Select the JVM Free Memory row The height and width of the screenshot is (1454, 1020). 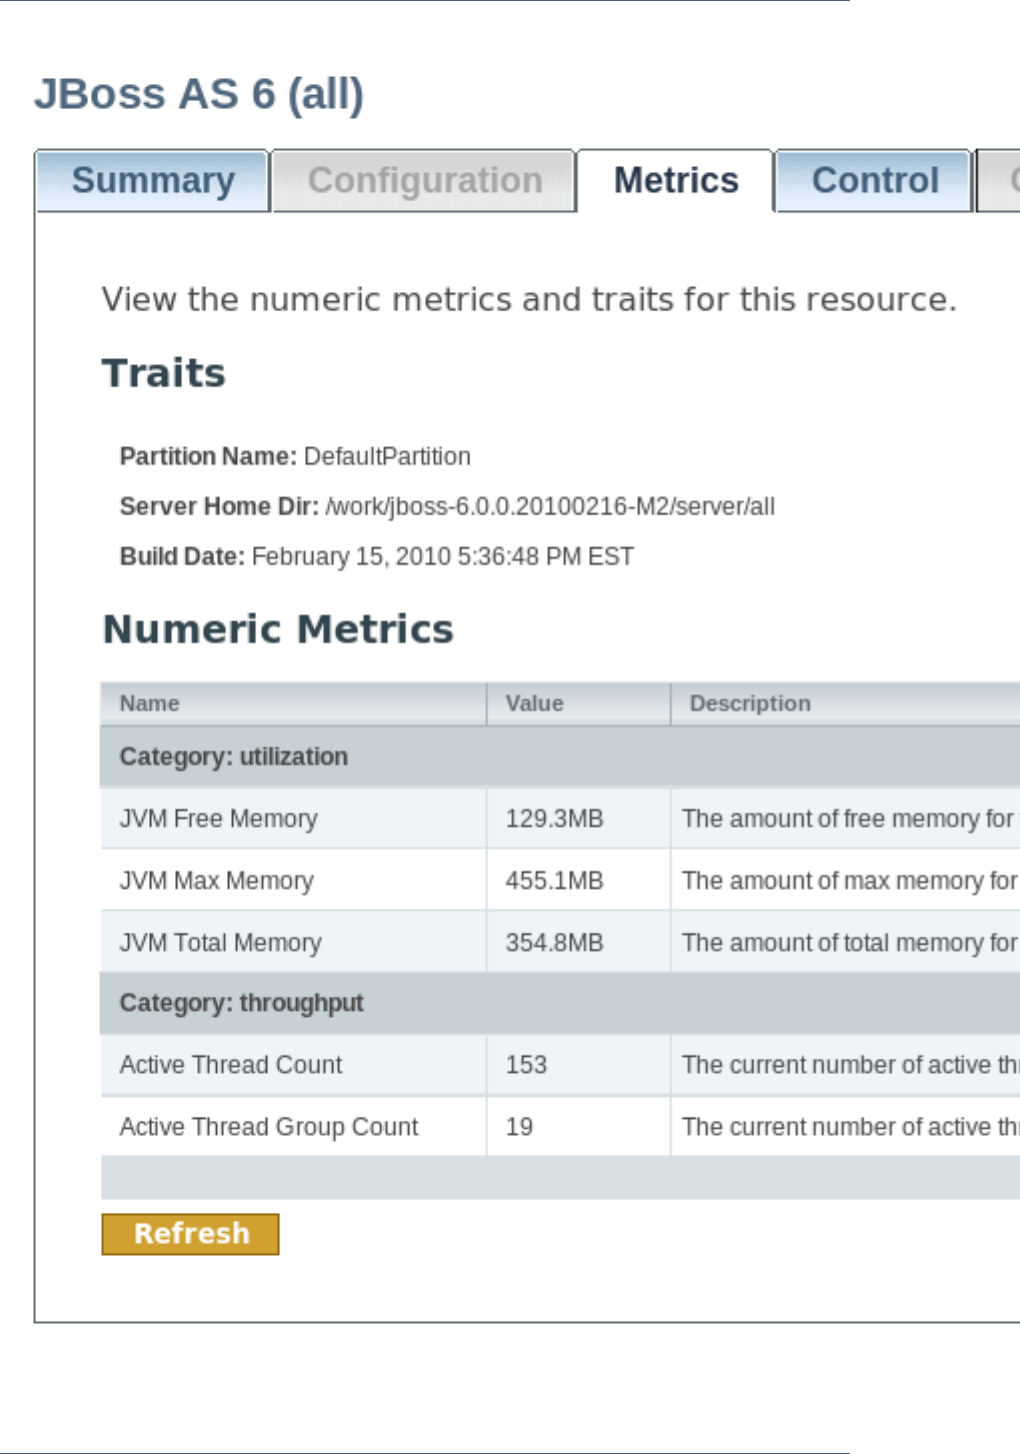tap(219, 819)
